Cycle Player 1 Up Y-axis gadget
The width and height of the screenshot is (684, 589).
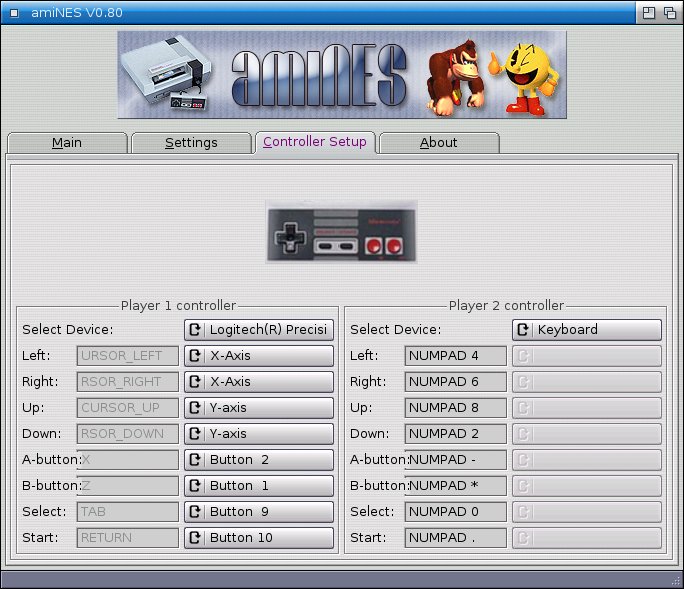(259, 408)
